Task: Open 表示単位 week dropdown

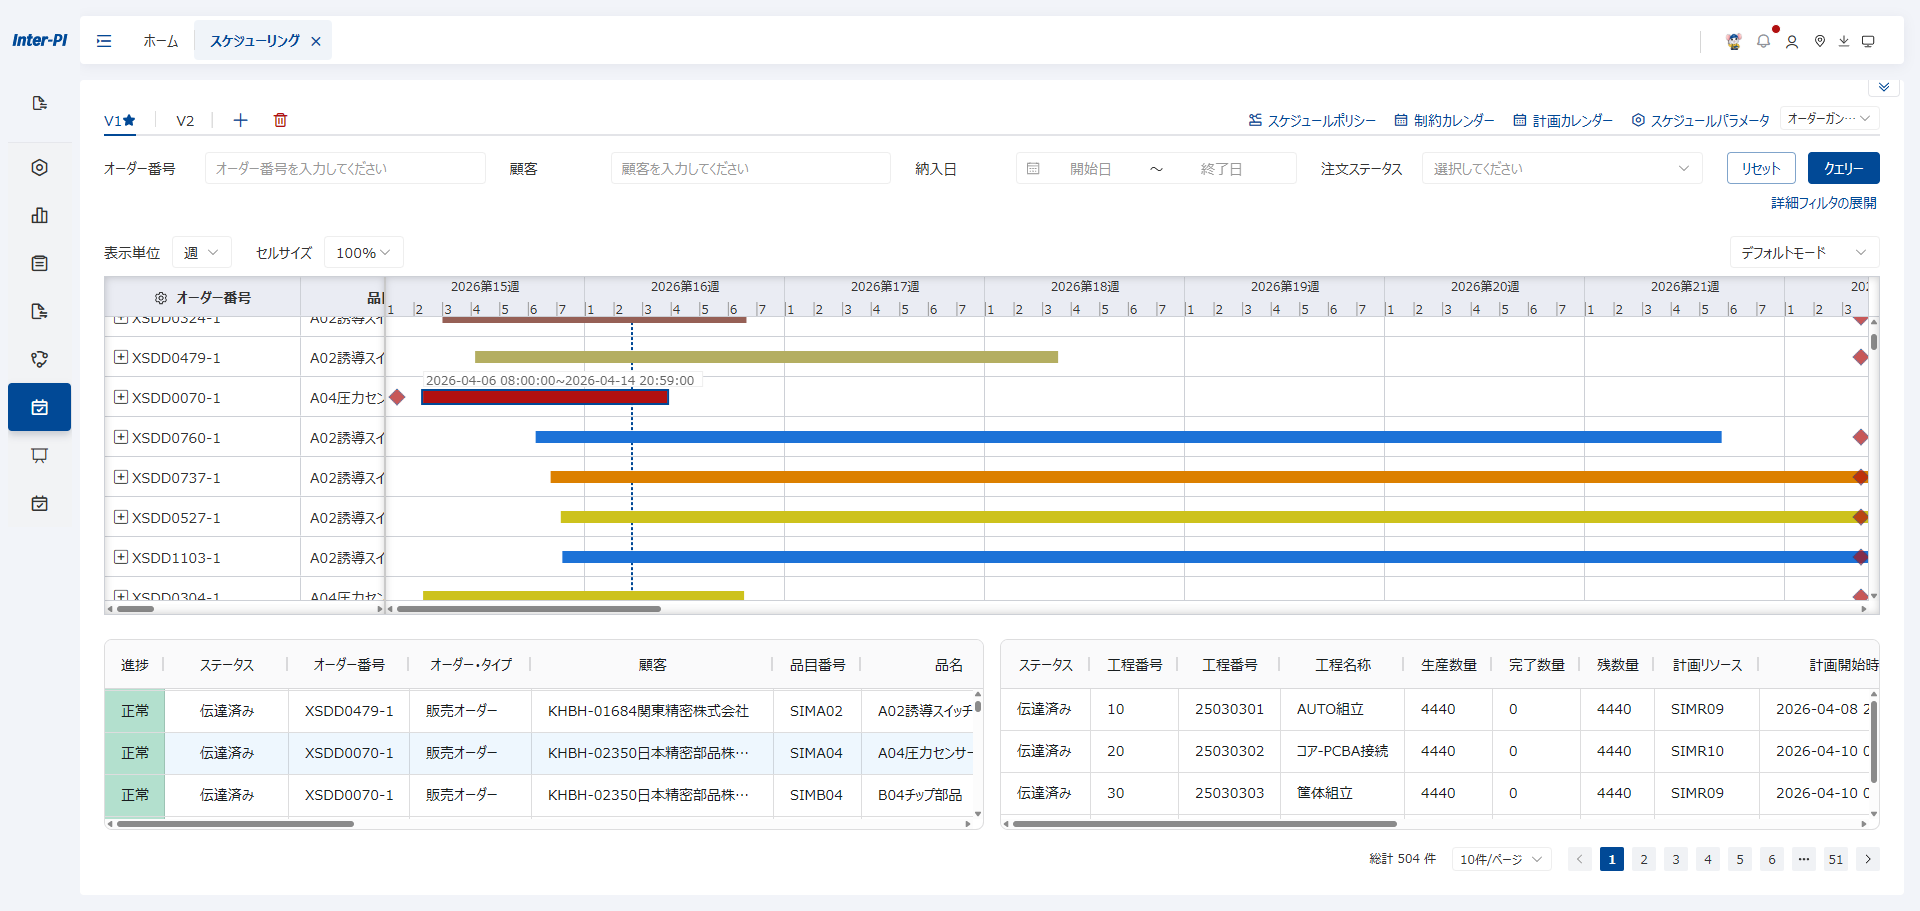Action: [x=202, y=253]
